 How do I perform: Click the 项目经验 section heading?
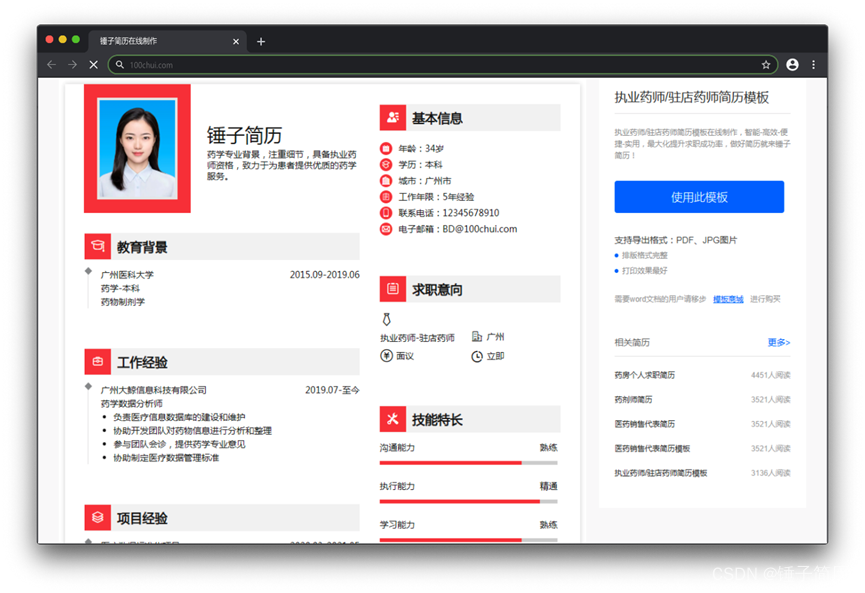tap(142, 518)
